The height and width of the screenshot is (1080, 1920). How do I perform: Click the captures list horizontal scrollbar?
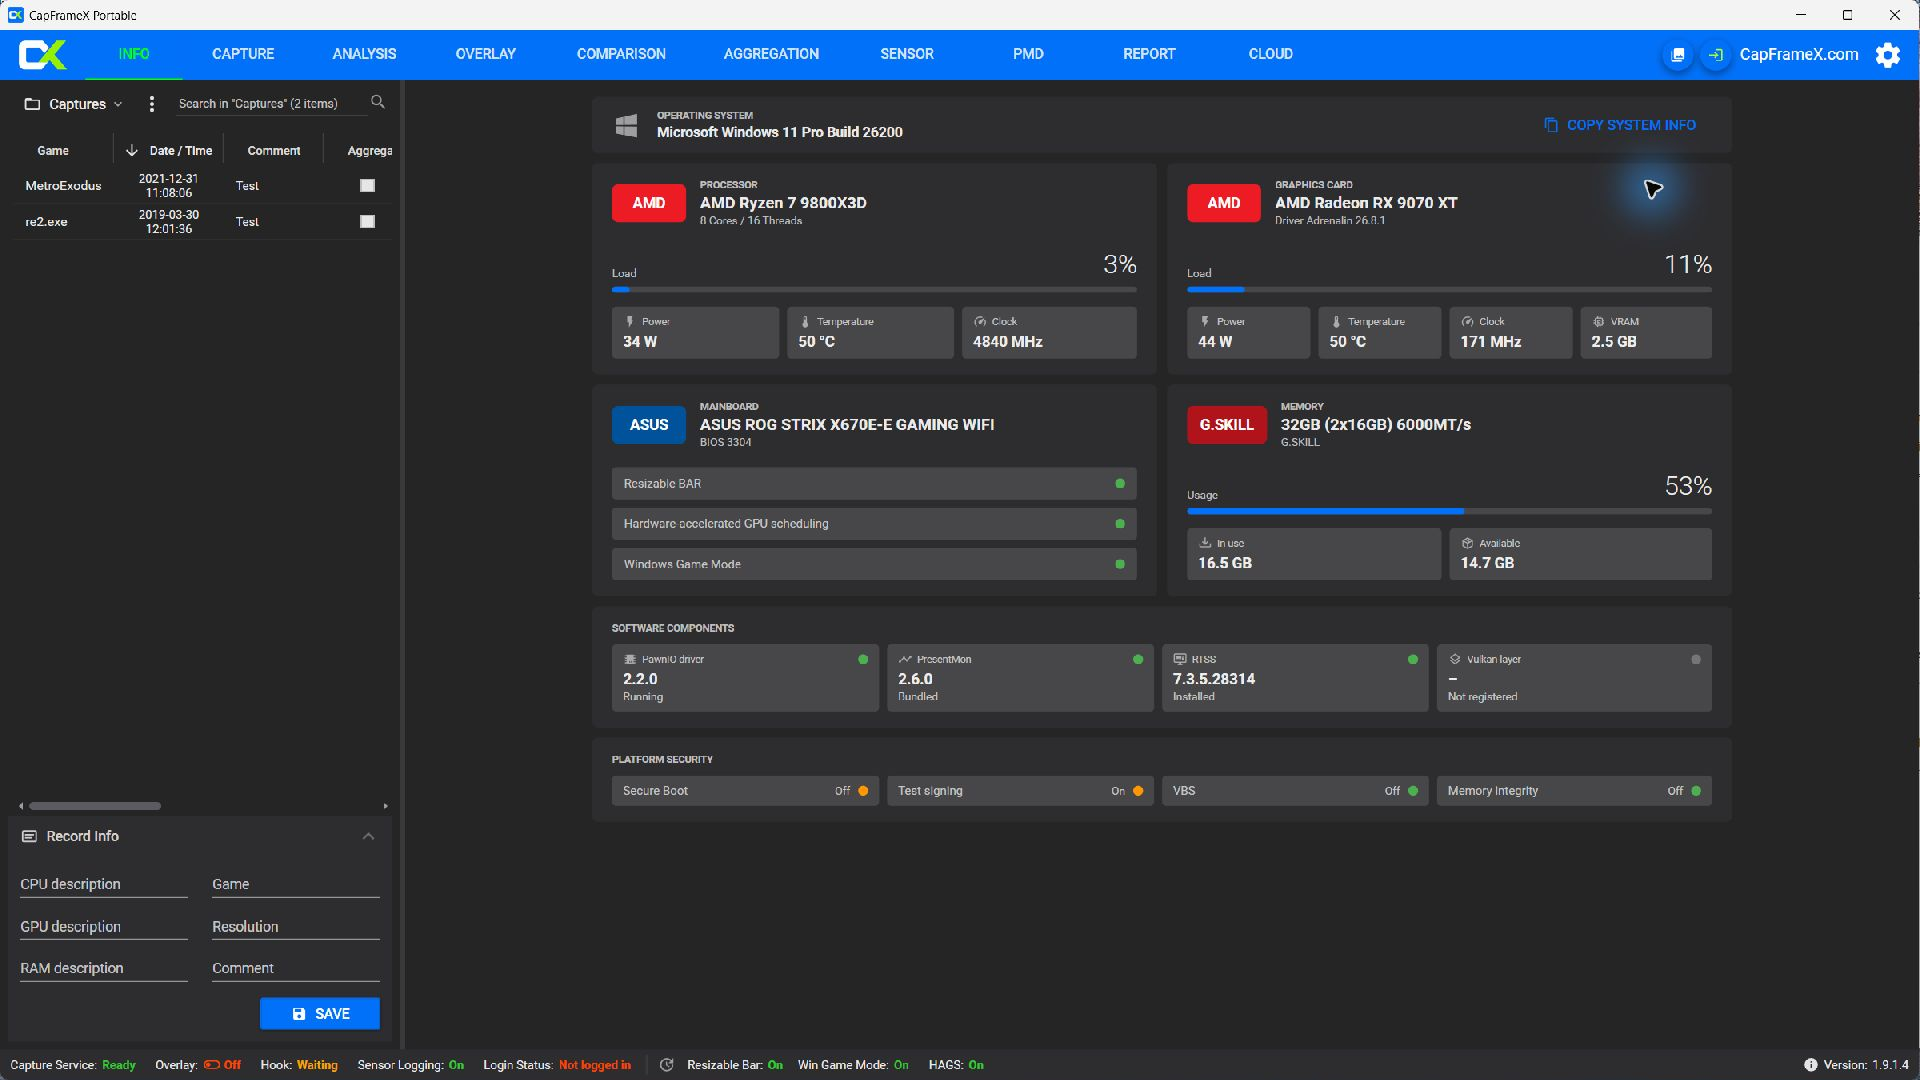[x=95, y=806]
